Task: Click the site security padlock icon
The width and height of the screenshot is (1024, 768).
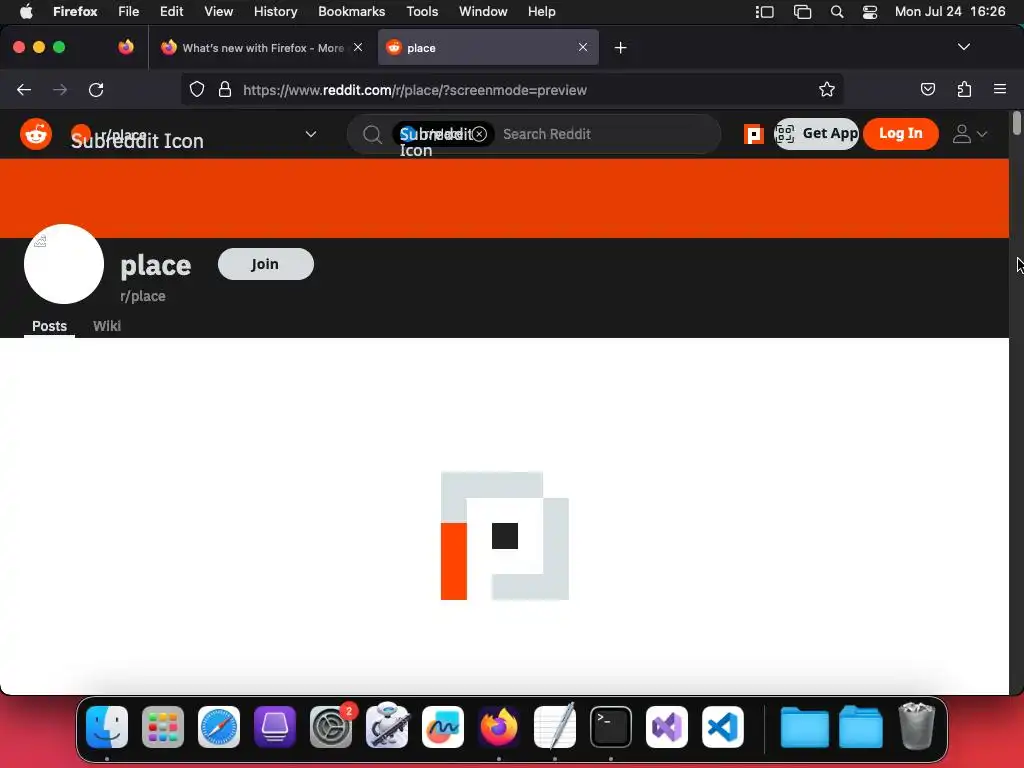Action: (x=225, y=90)
